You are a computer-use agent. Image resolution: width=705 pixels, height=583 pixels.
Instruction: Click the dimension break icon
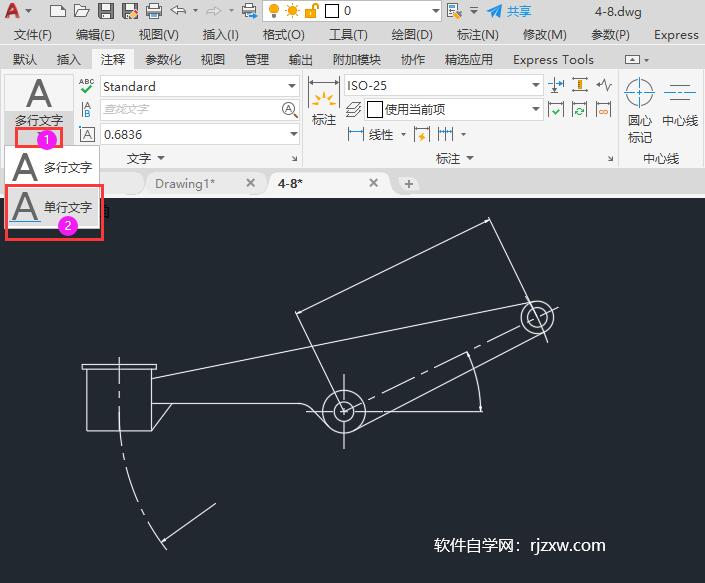point(556,85)
